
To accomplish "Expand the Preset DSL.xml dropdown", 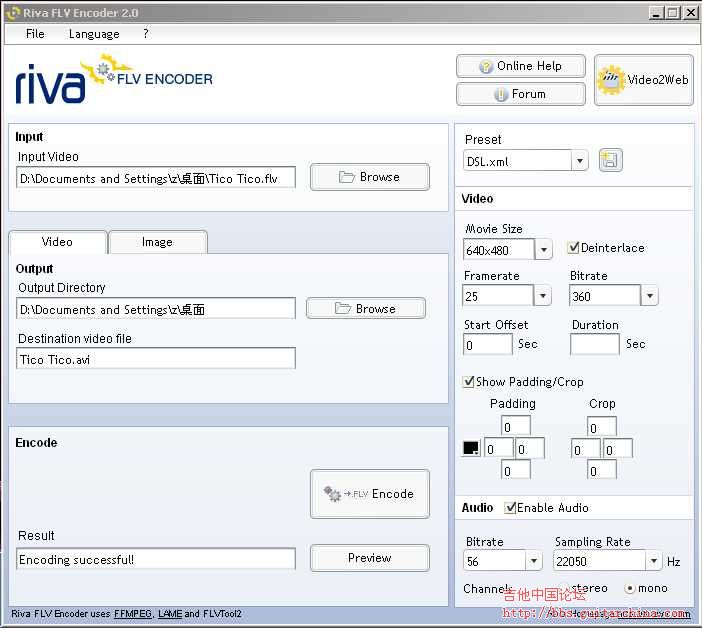I will coord(580,161).
